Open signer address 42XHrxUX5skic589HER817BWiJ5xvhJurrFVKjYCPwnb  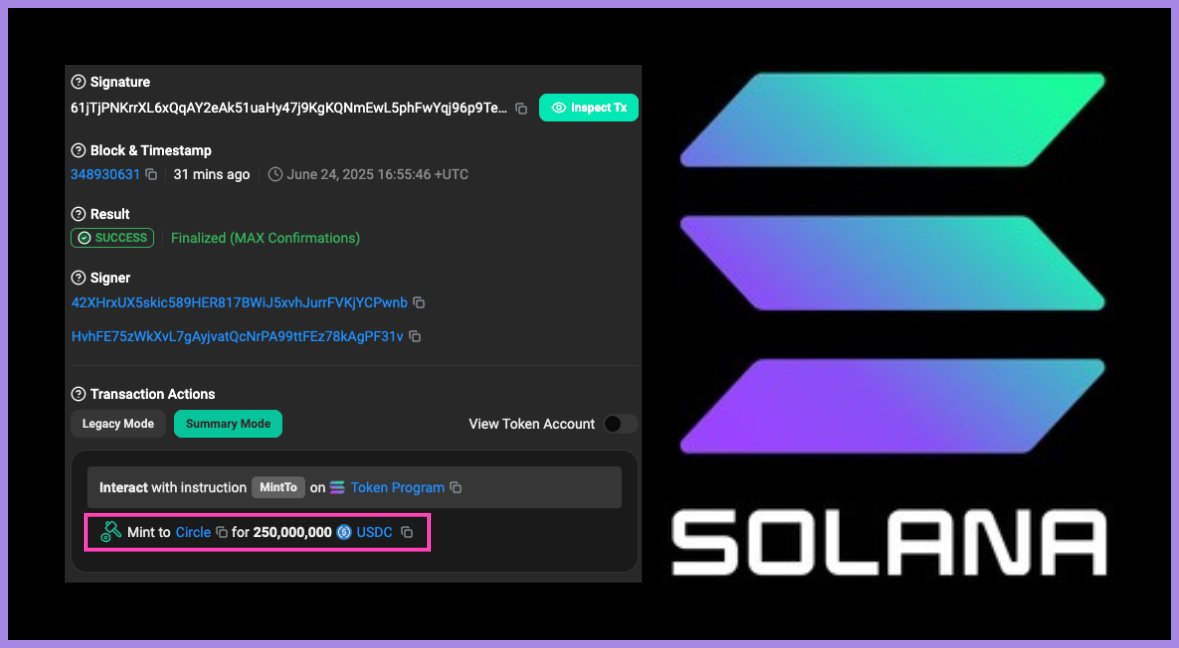(239, 302)
